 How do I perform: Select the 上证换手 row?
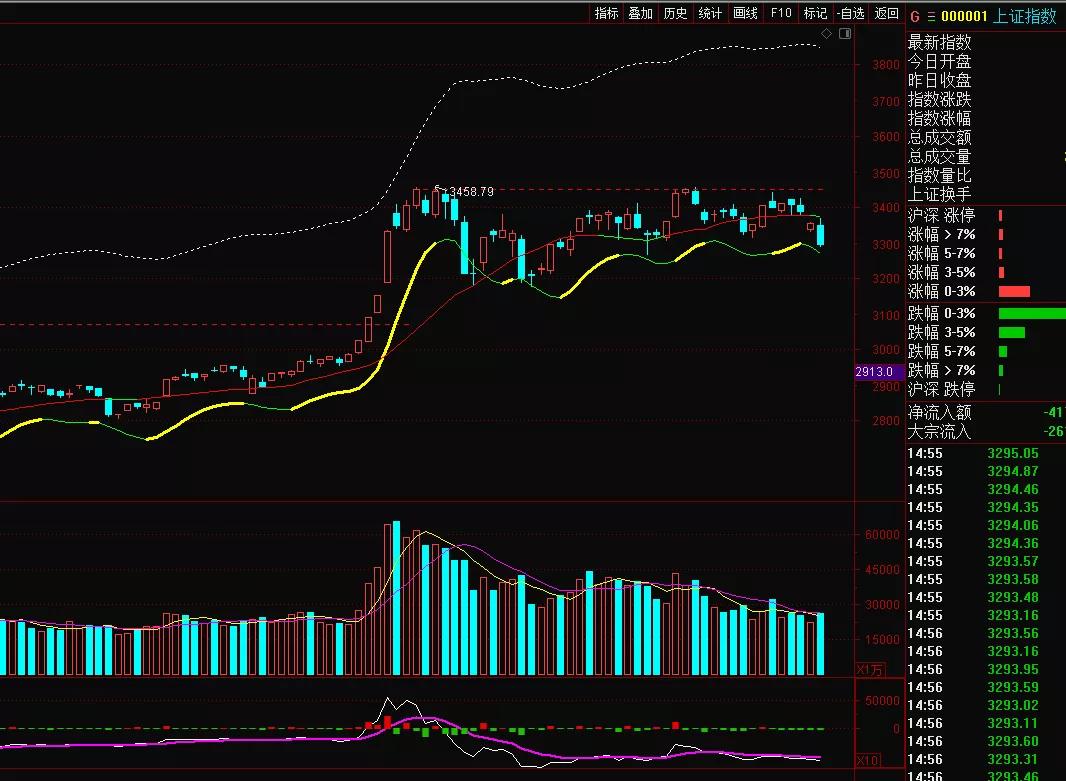986,194
